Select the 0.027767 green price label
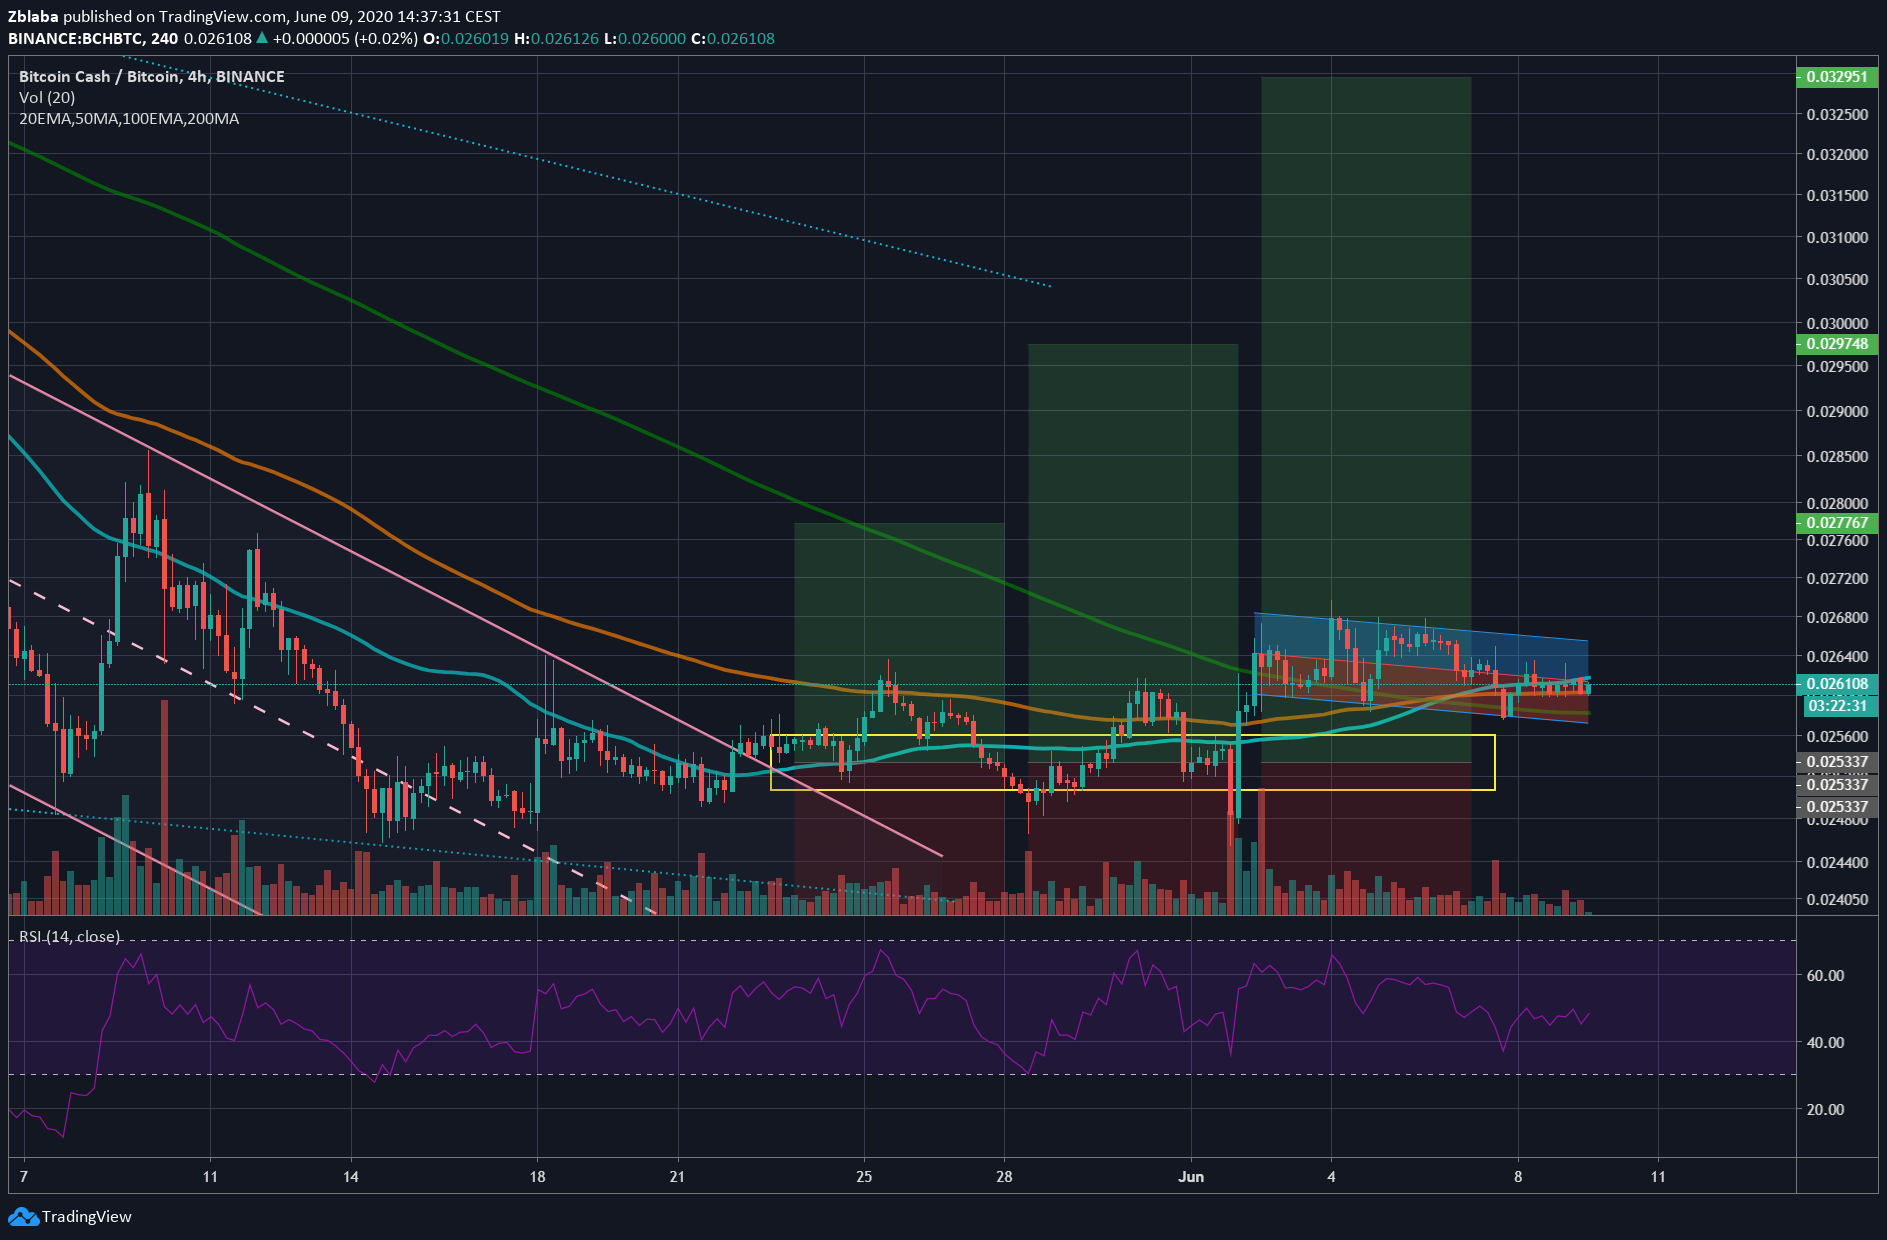The image size is (1887, 1240). (1838, 522)
